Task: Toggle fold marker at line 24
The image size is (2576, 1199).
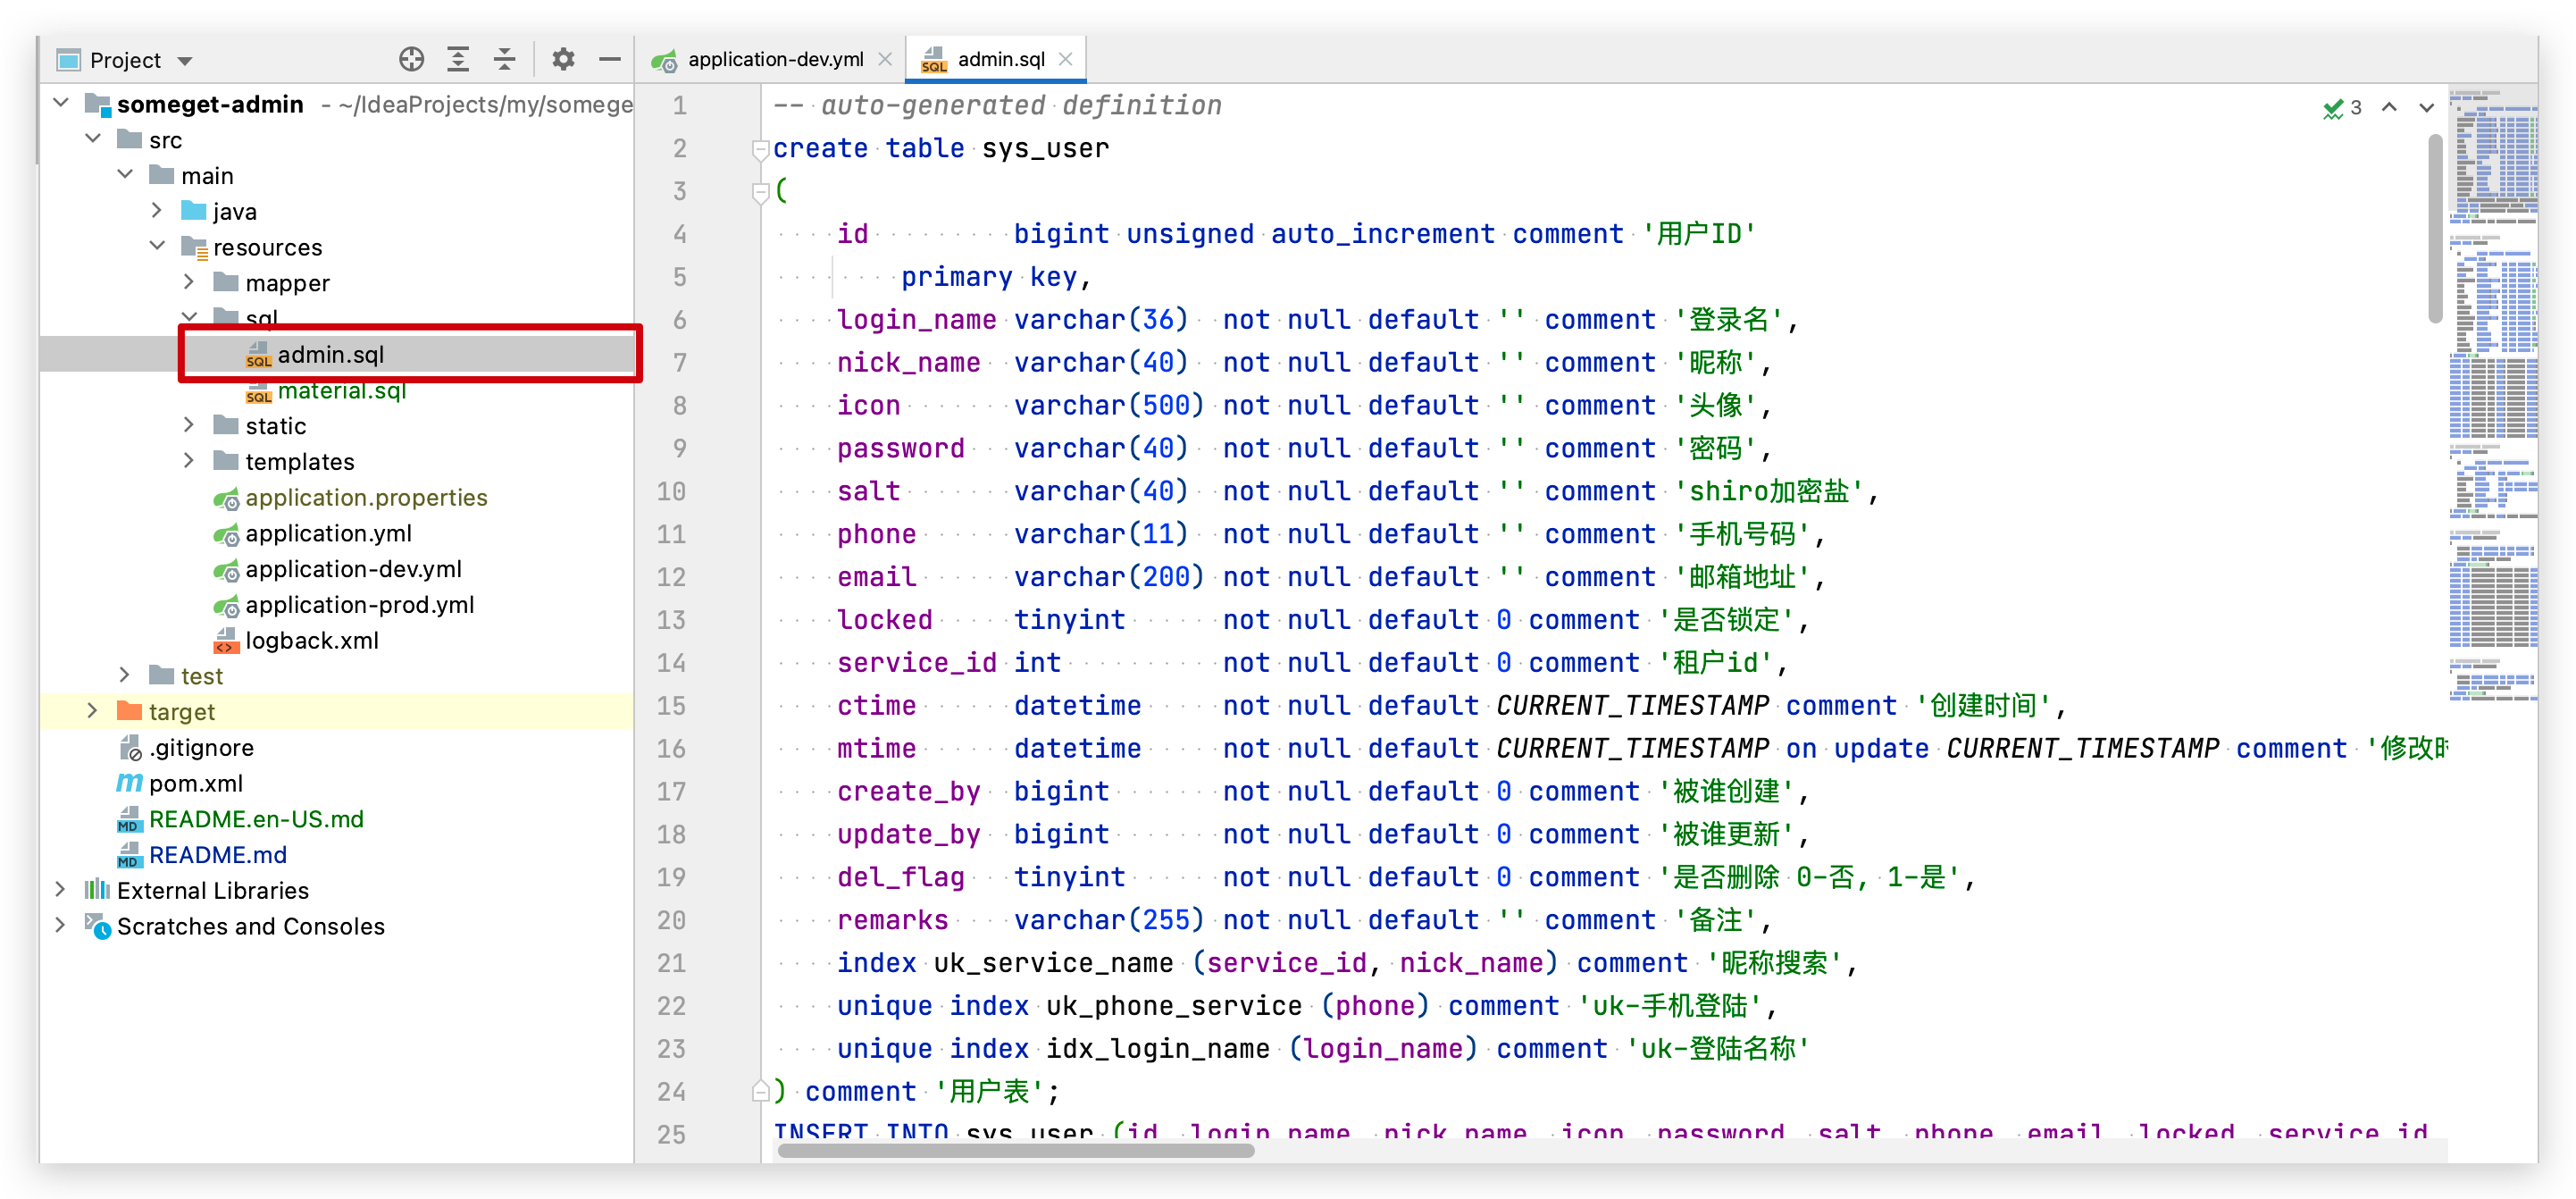Action: [760, 1092]
